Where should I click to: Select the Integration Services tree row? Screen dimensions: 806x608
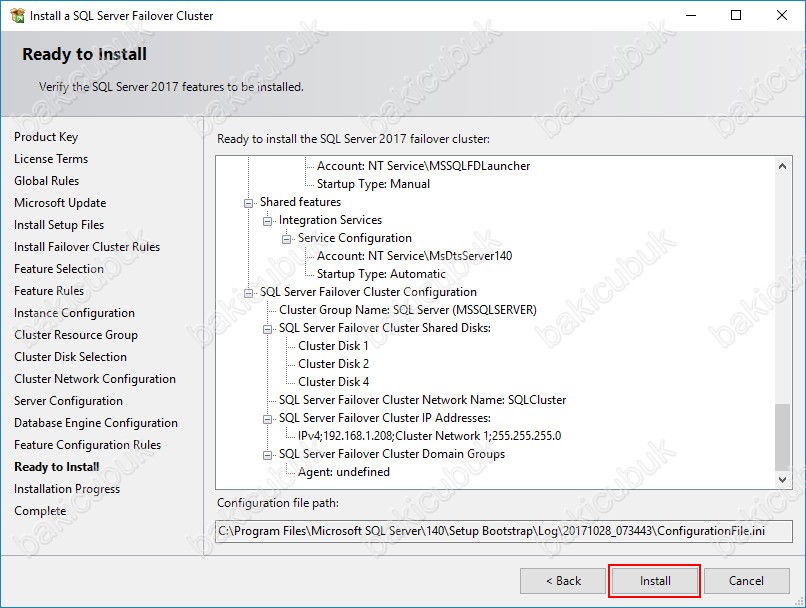[x=330, y=220]
